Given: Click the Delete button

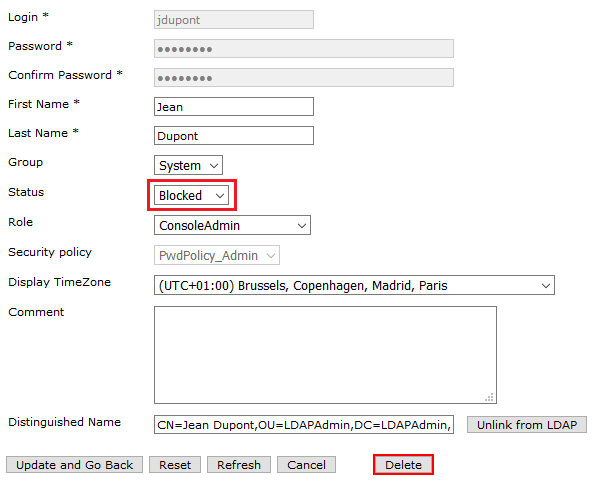Looking at the screenshot, I should pos(403,465).
